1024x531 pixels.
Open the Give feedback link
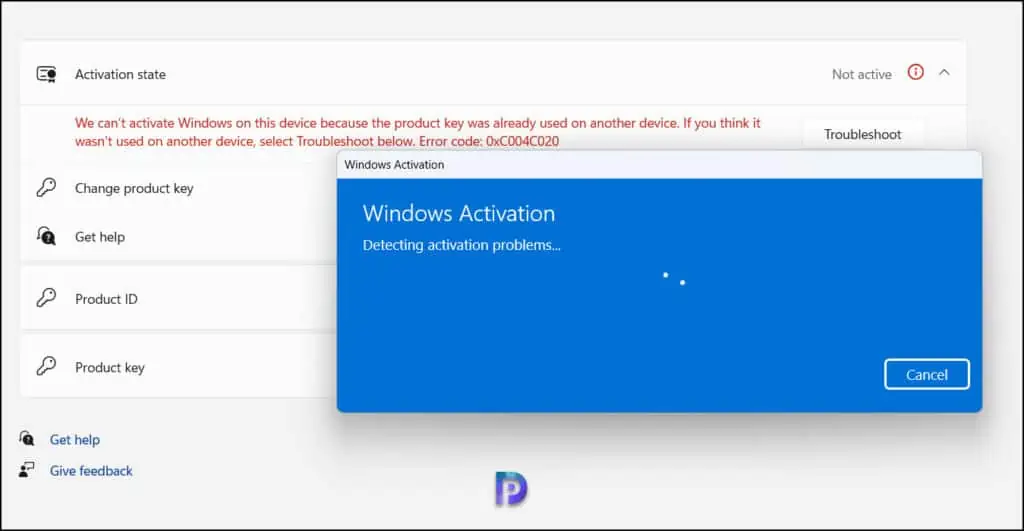(91, 470)
